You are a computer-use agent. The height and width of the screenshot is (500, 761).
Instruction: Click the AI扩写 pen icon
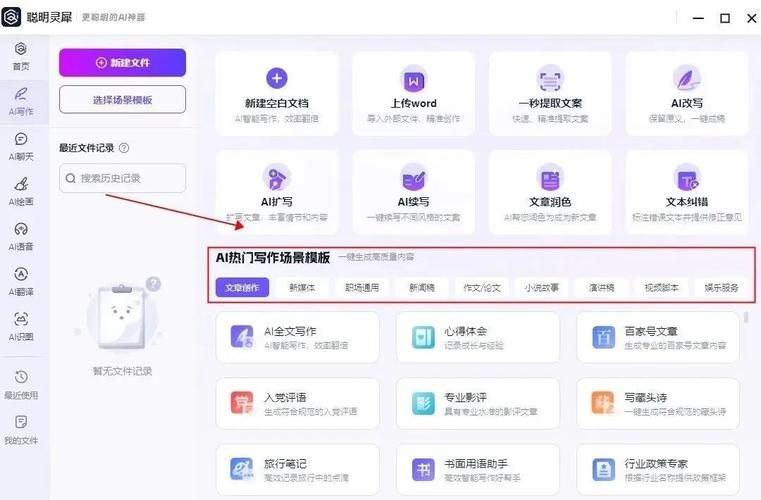pos(277,178)
